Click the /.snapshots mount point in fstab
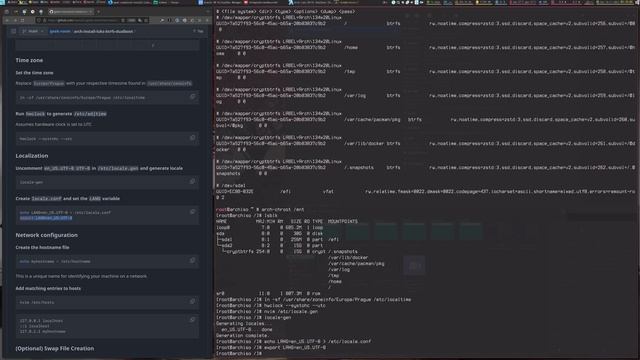Viewport: 640px width, 360px height. point(359,167)
